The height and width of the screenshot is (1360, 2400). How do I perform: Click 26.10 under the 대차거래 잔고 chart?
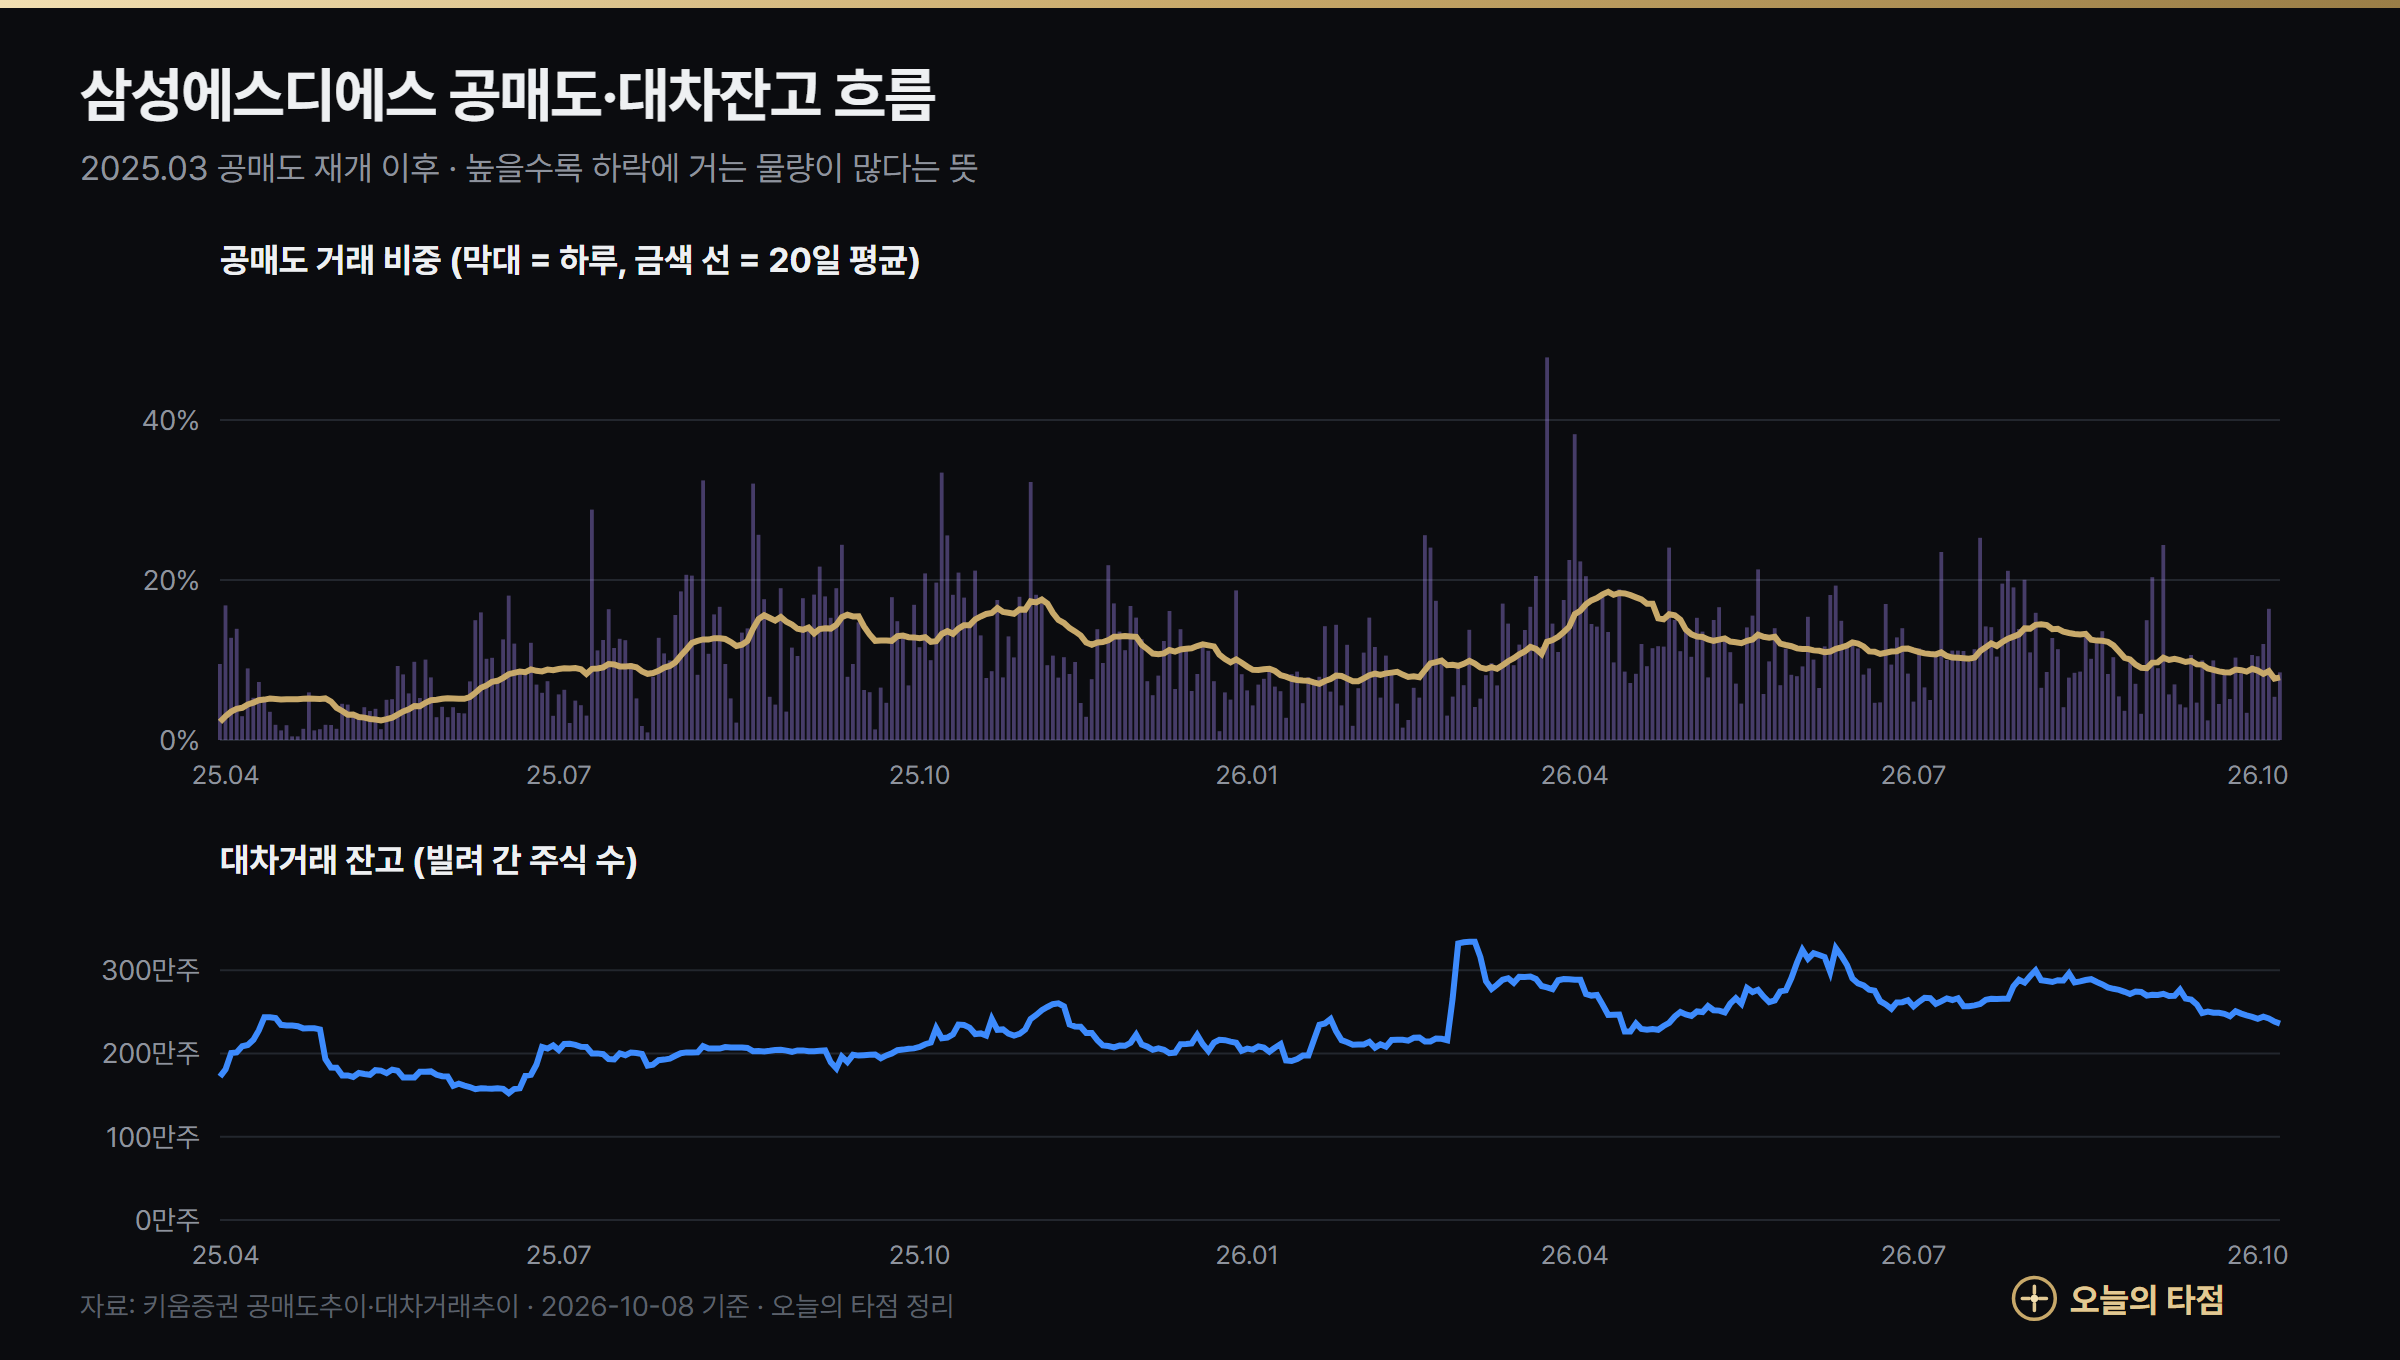point(2258,1255)
